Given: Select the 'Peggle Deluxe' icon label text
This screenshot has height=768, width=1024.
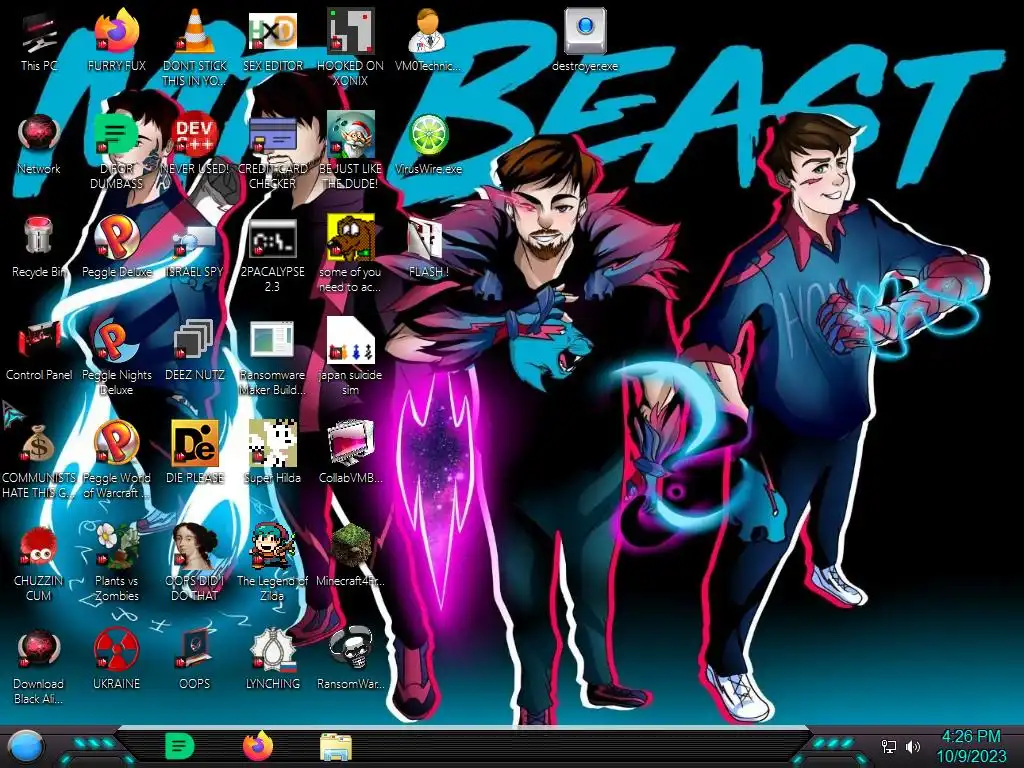Looking at the screenshot, I should pyautogui.click(x=117, y=272).
